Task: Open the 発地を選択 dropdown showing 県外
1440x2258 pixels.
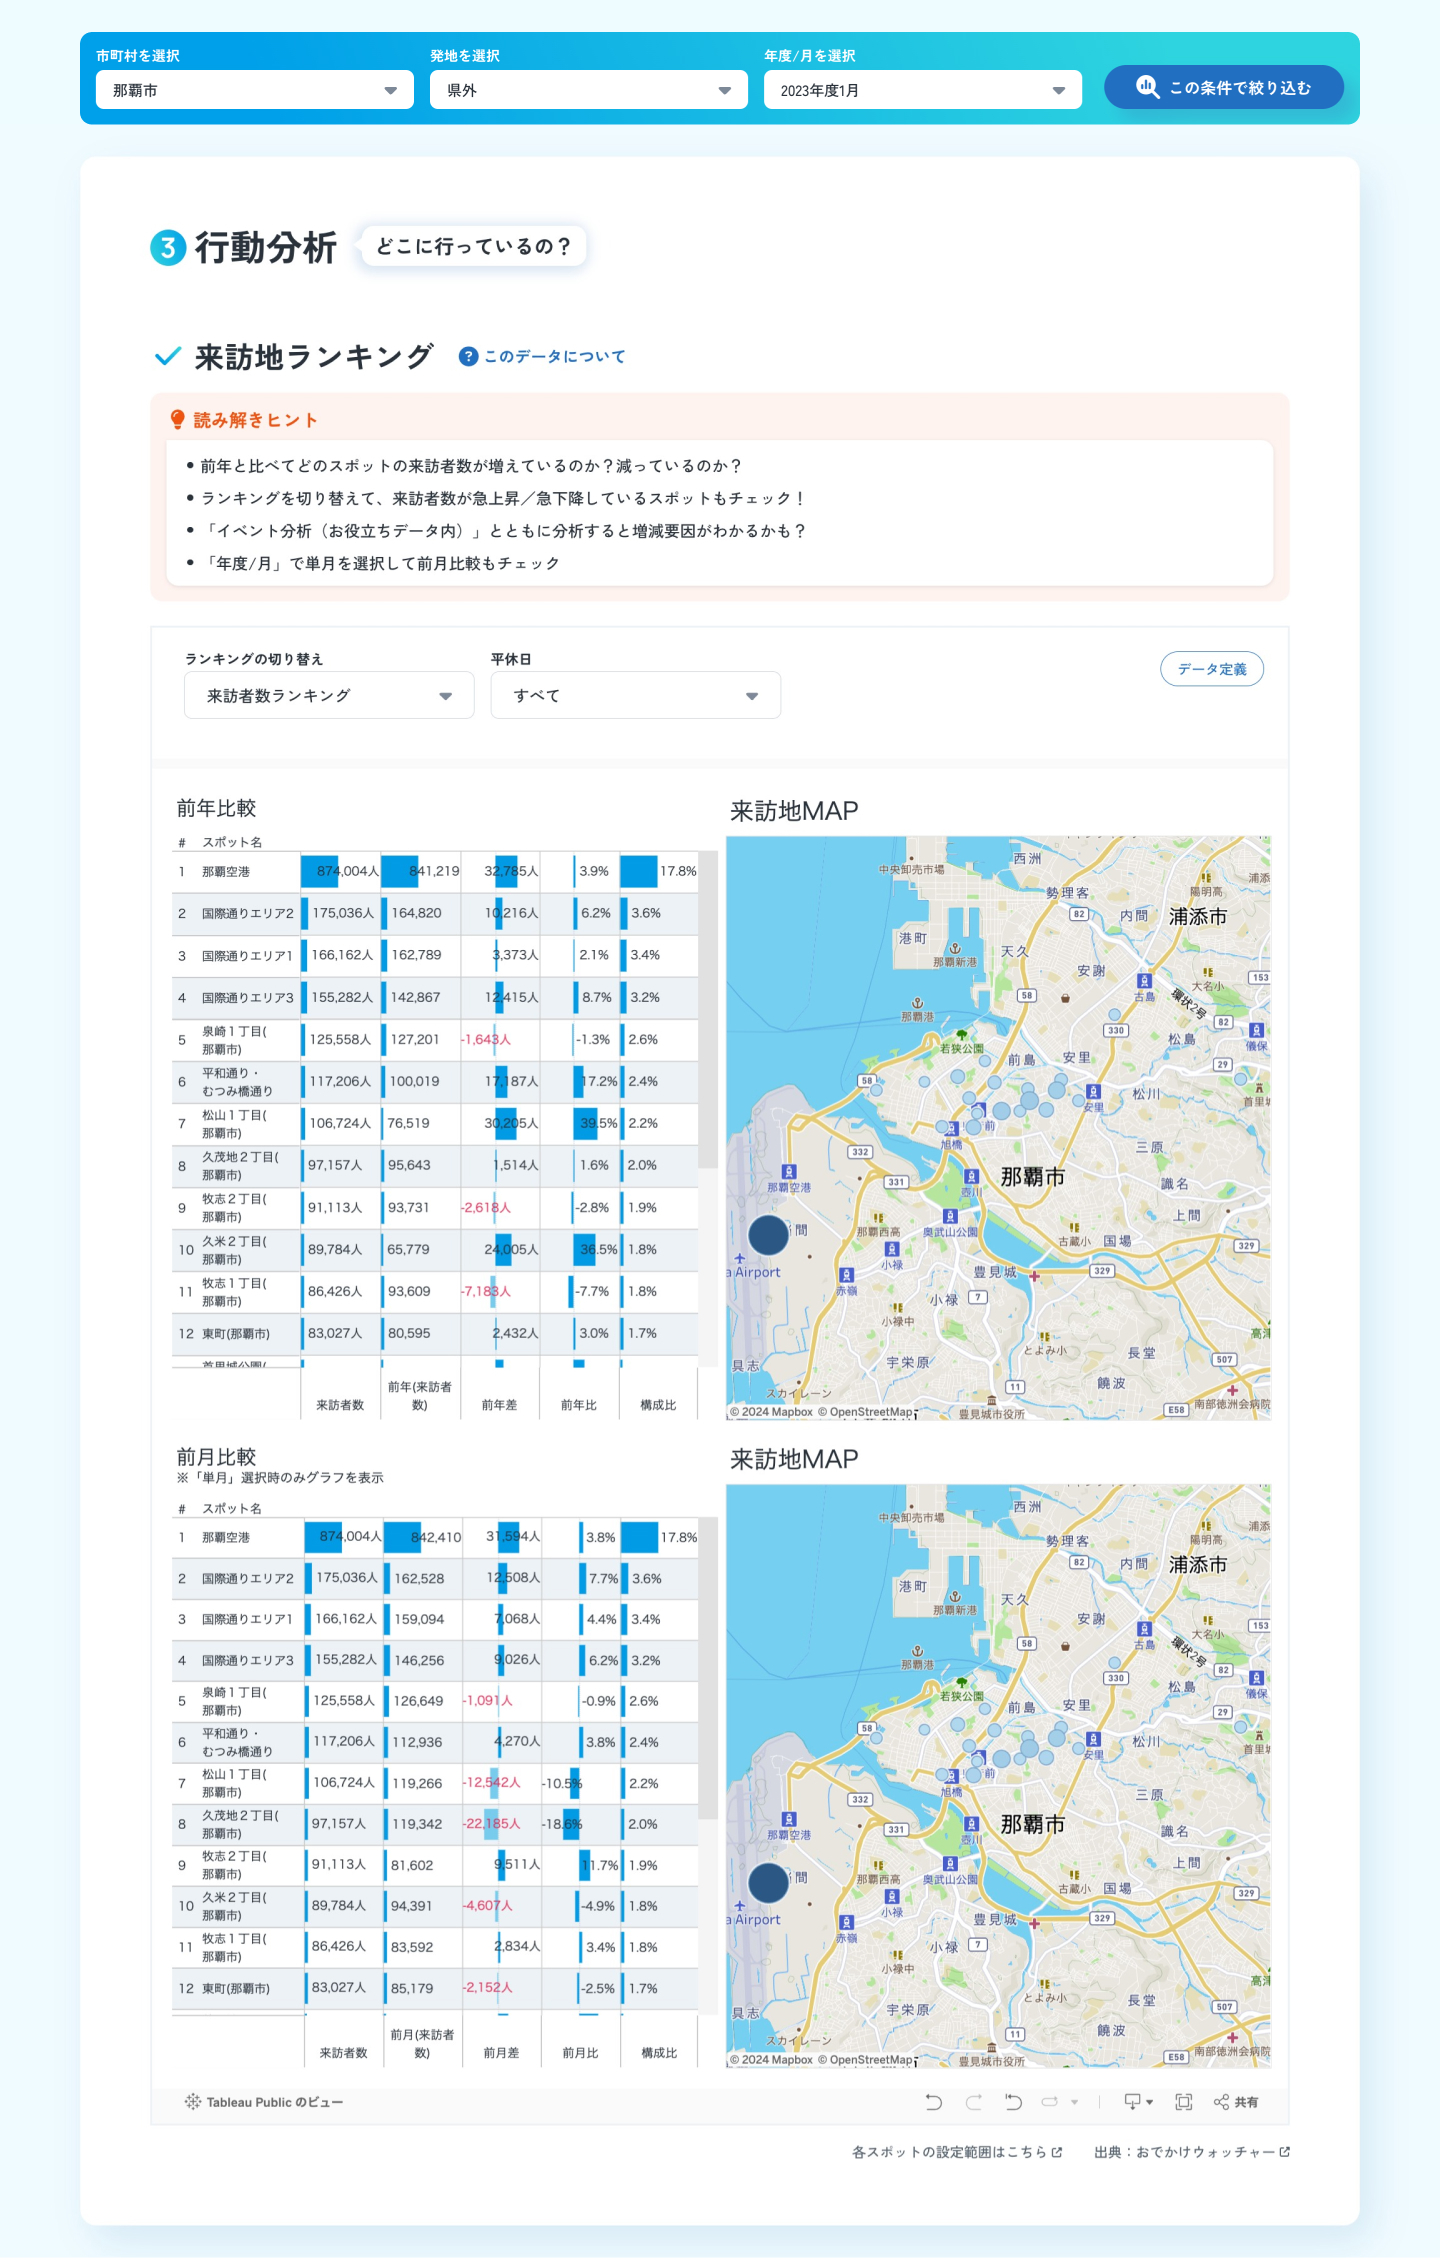Action: pos(589,90)
